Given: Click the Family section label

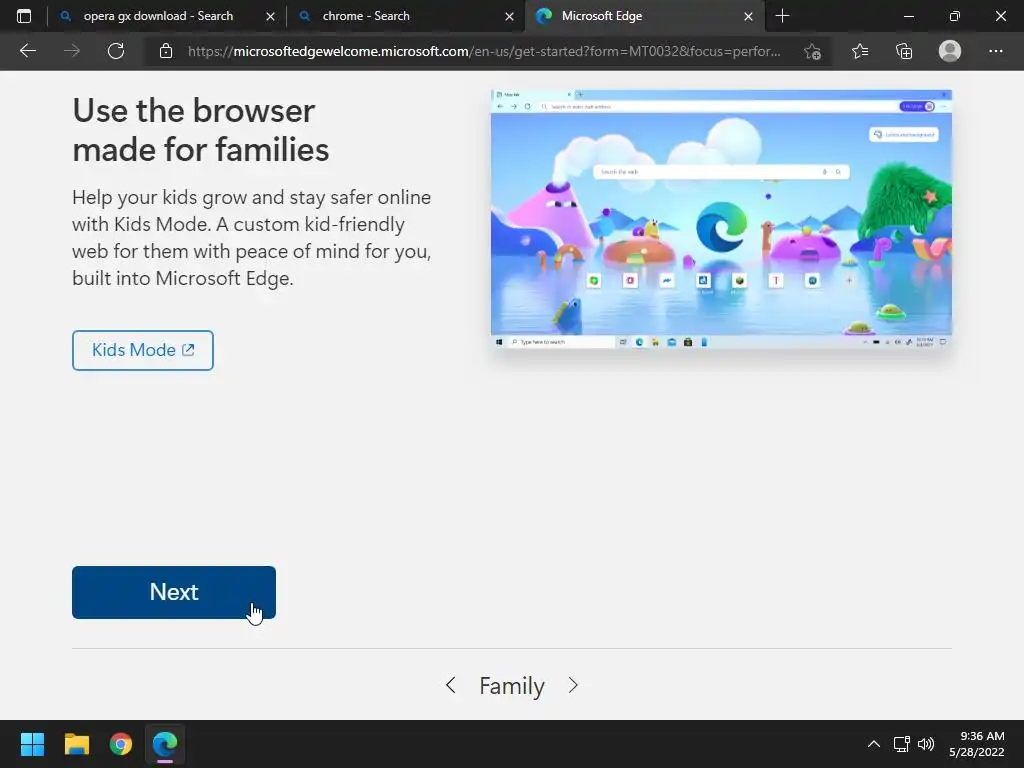Looking at the screenshot, I should (512, 686).
